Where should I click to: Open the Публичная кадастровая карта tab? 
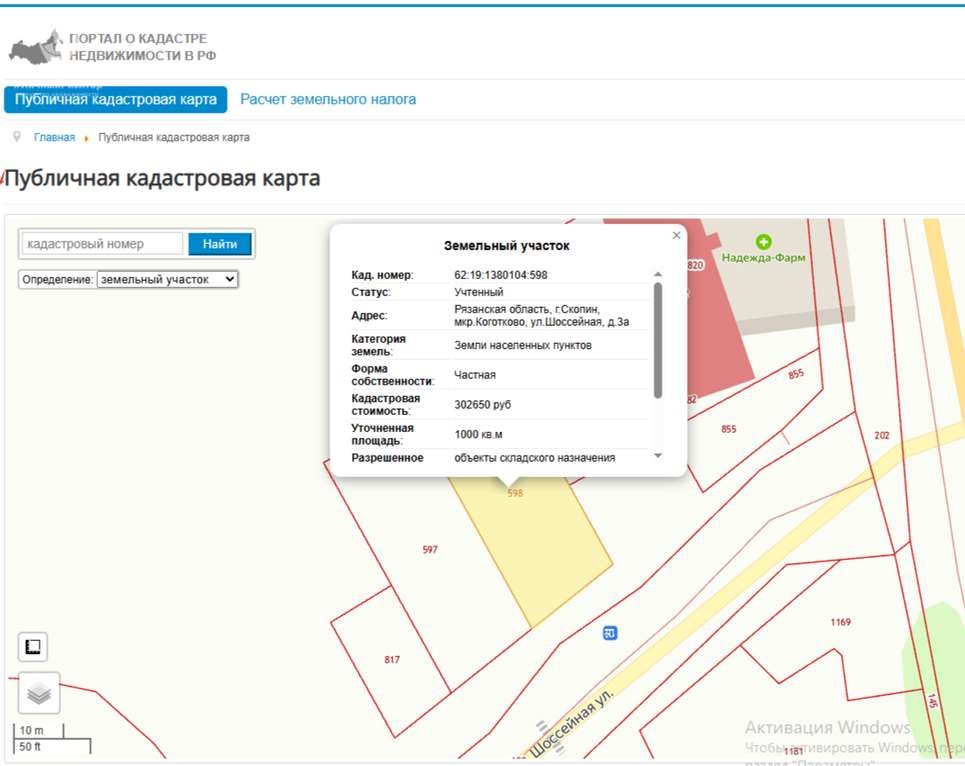(116, 100)
